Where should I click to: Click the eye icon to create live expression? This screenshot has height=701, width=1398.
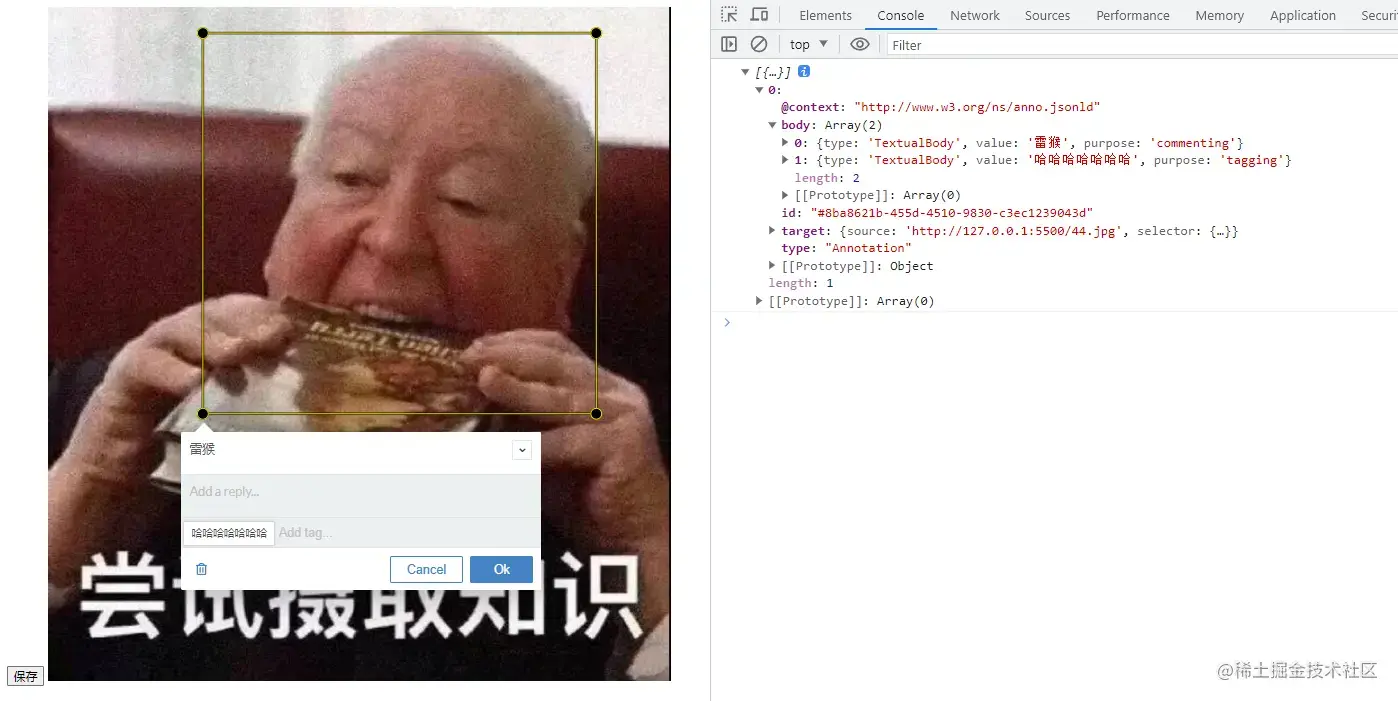point(859,44)
